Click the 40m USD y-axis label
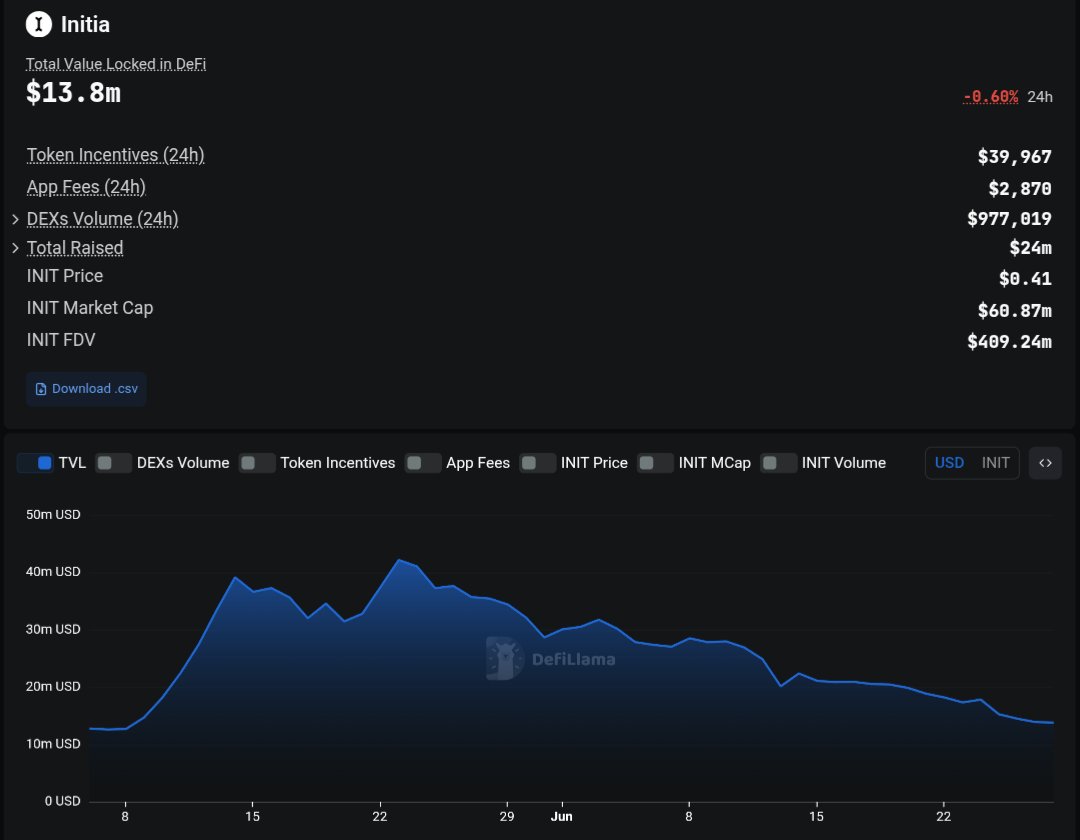This screenshot has width=1080, height=840. click(x=53, y=571)
